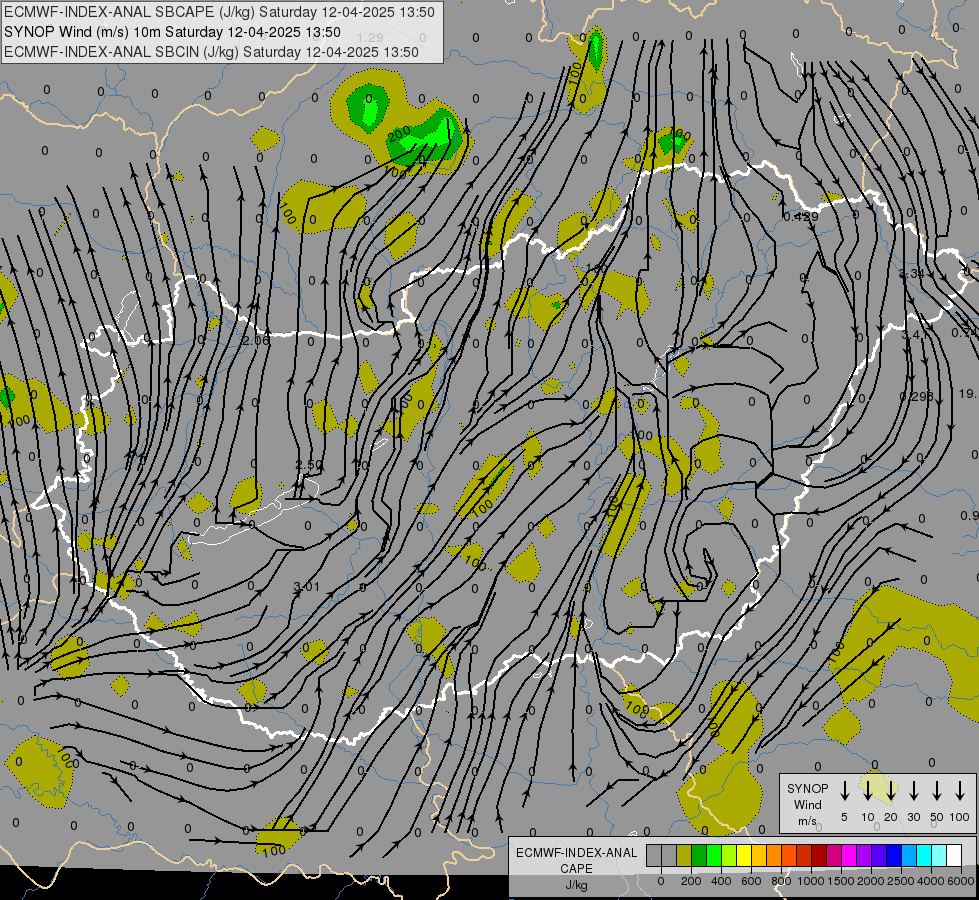
Task: Click the 6000 tick label in CAPE legend
Action: tap(962, 881)
